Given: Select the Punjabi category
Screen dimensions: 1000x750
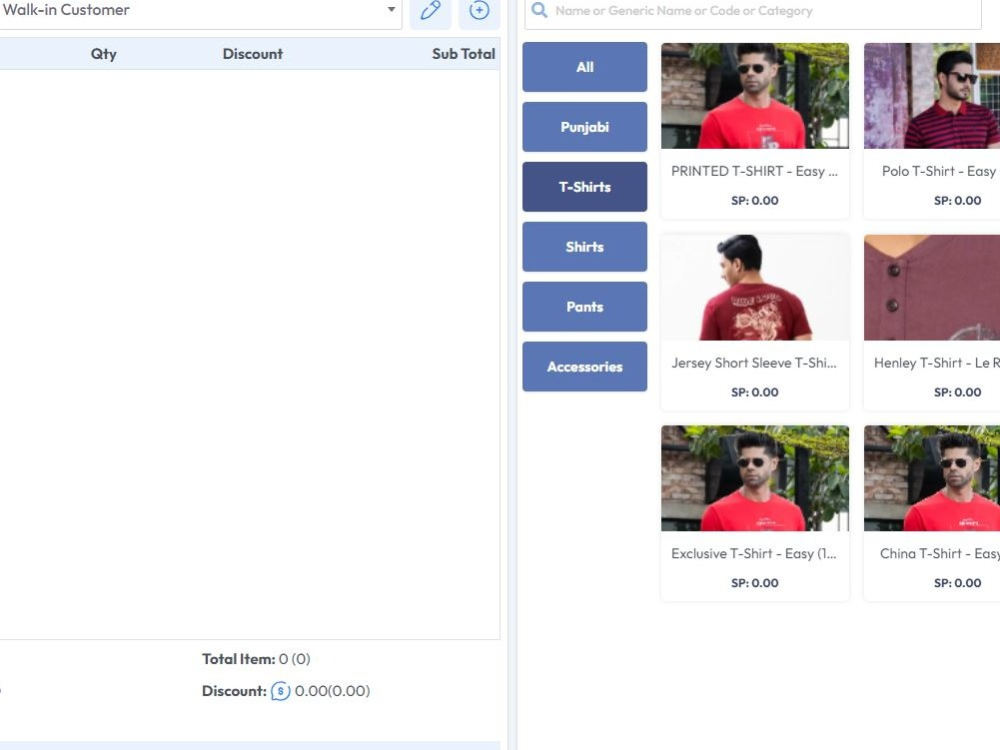Looking at the screenshot, I should click(585, 127).
